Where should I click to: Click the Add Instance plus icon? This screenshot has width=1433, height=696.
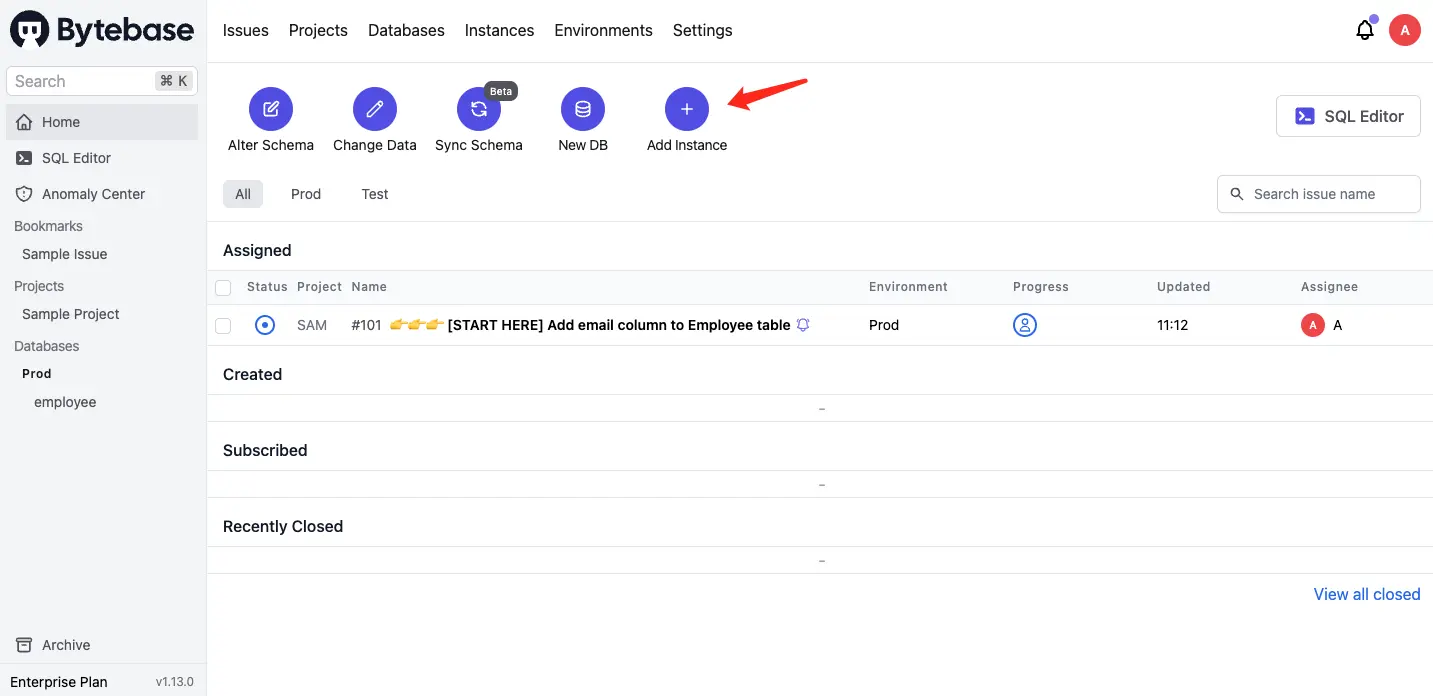pyautogui.click(x=687, y=109)
